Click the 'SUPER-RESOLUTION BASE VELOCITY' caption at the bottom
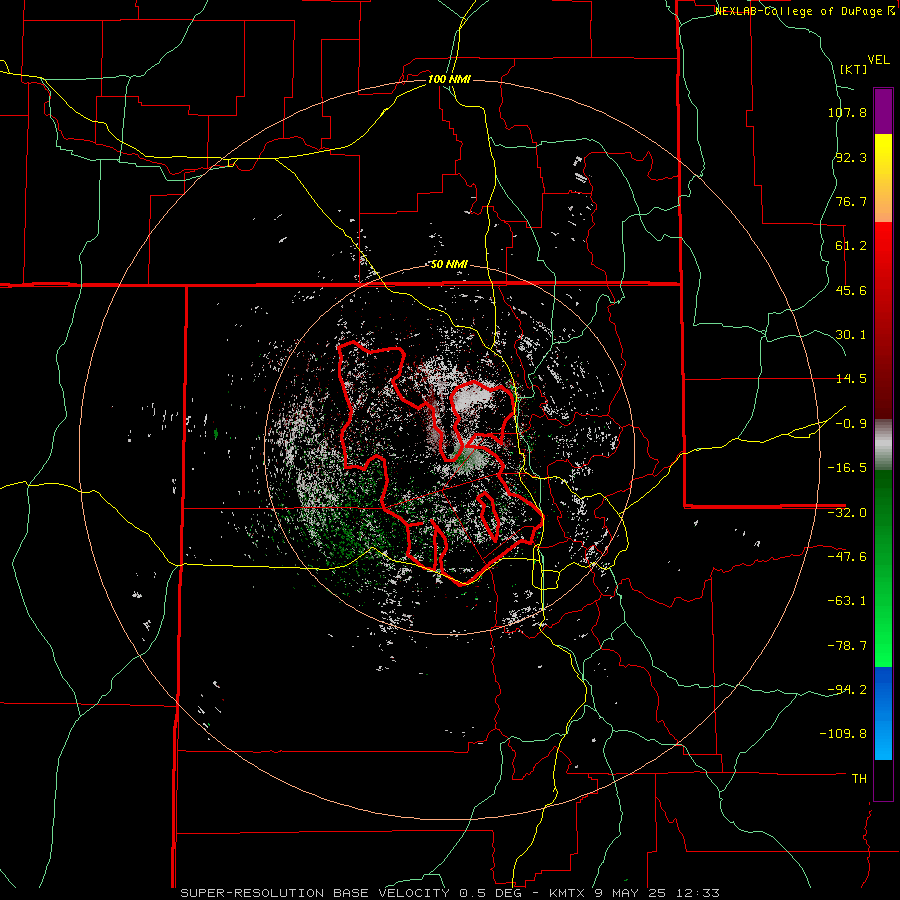Screen dimensions: 900x900 click(315, 893)
